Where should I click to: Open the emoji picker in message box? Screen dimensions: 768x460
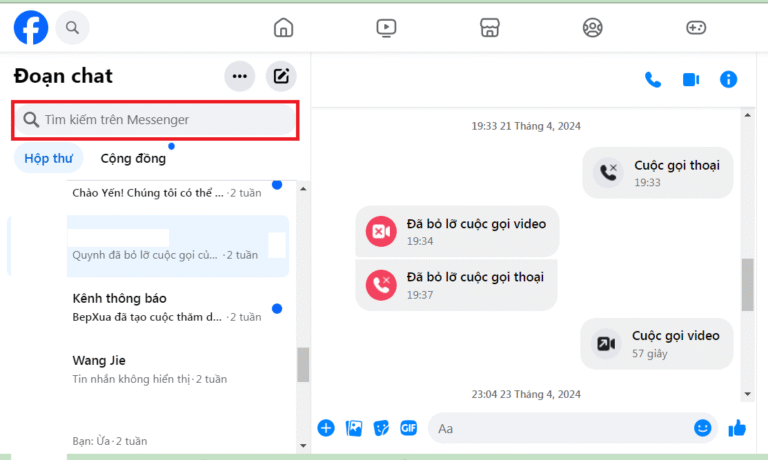coord(703,428)
